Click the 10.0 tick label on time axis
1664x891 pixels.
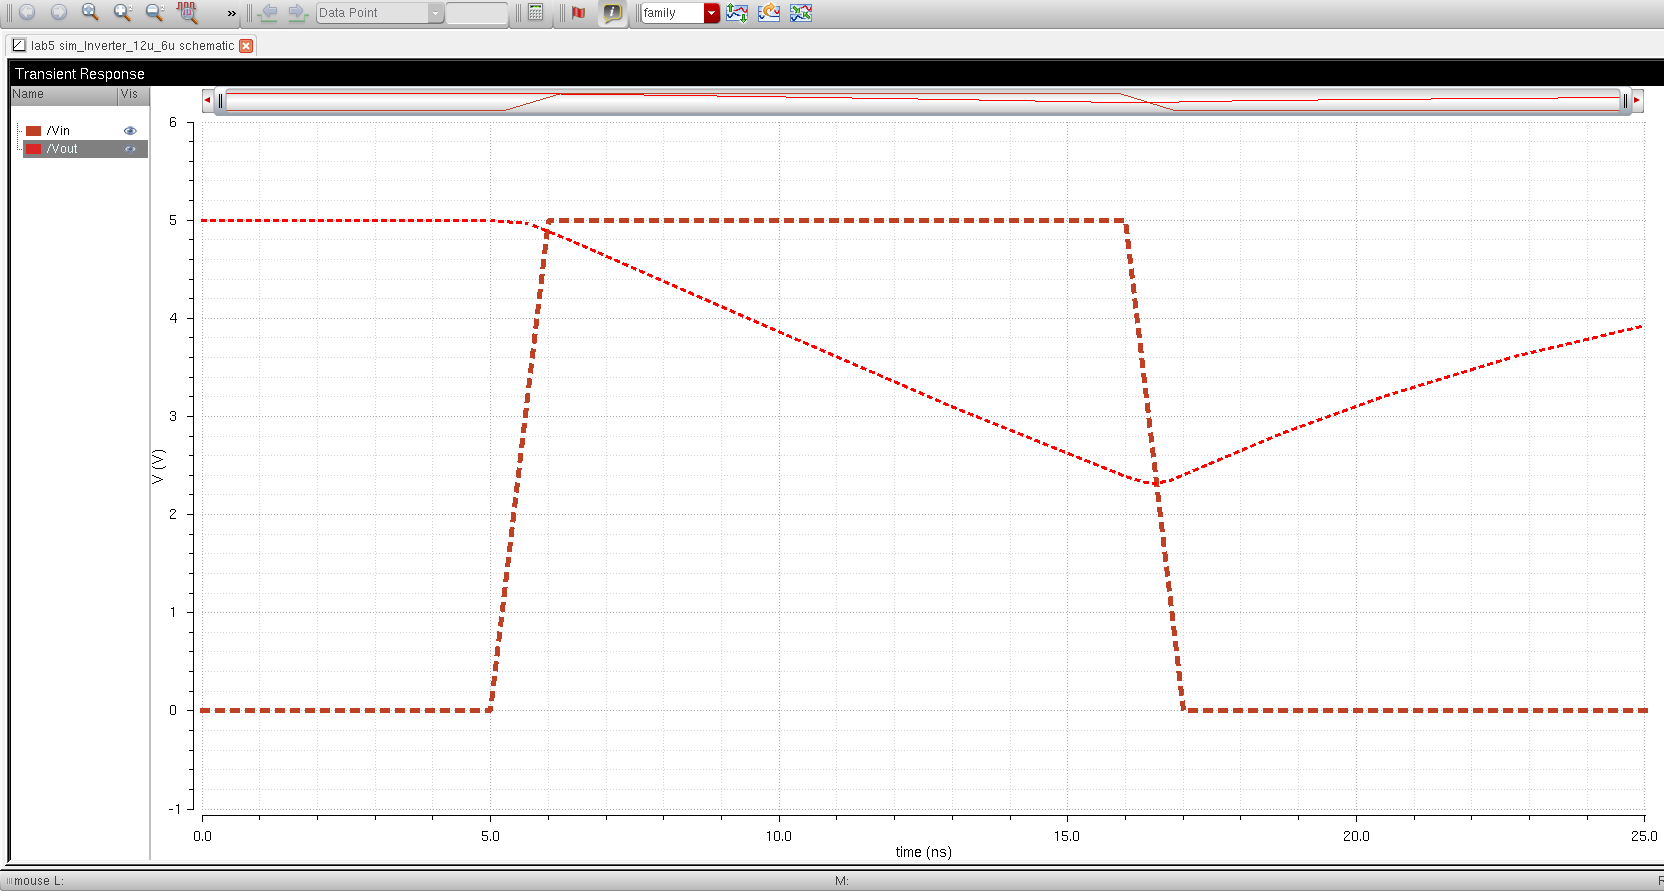[x=778, y=836]
